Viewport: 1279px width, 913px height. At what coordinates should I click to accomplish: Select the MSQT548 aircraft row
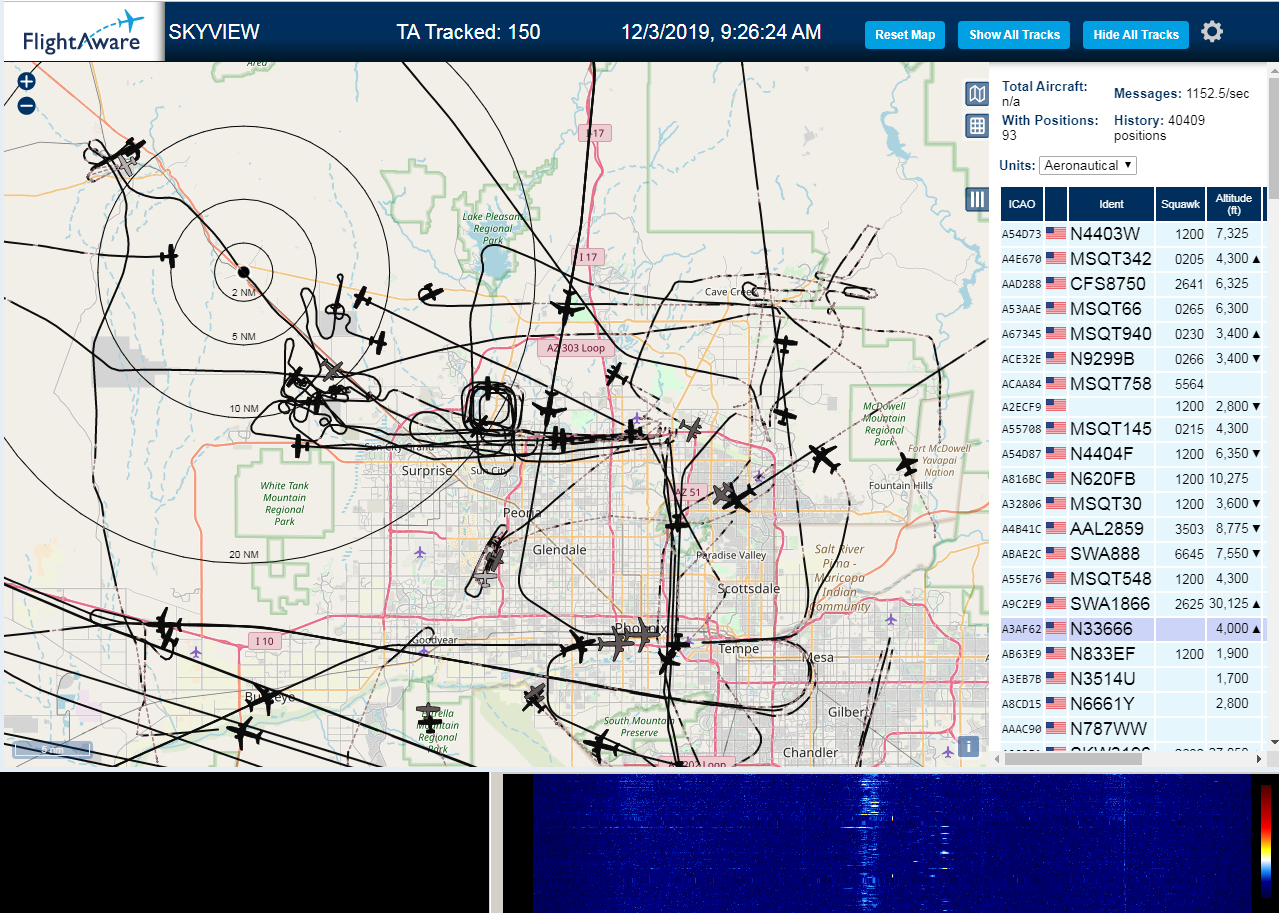pos(1133,579)
